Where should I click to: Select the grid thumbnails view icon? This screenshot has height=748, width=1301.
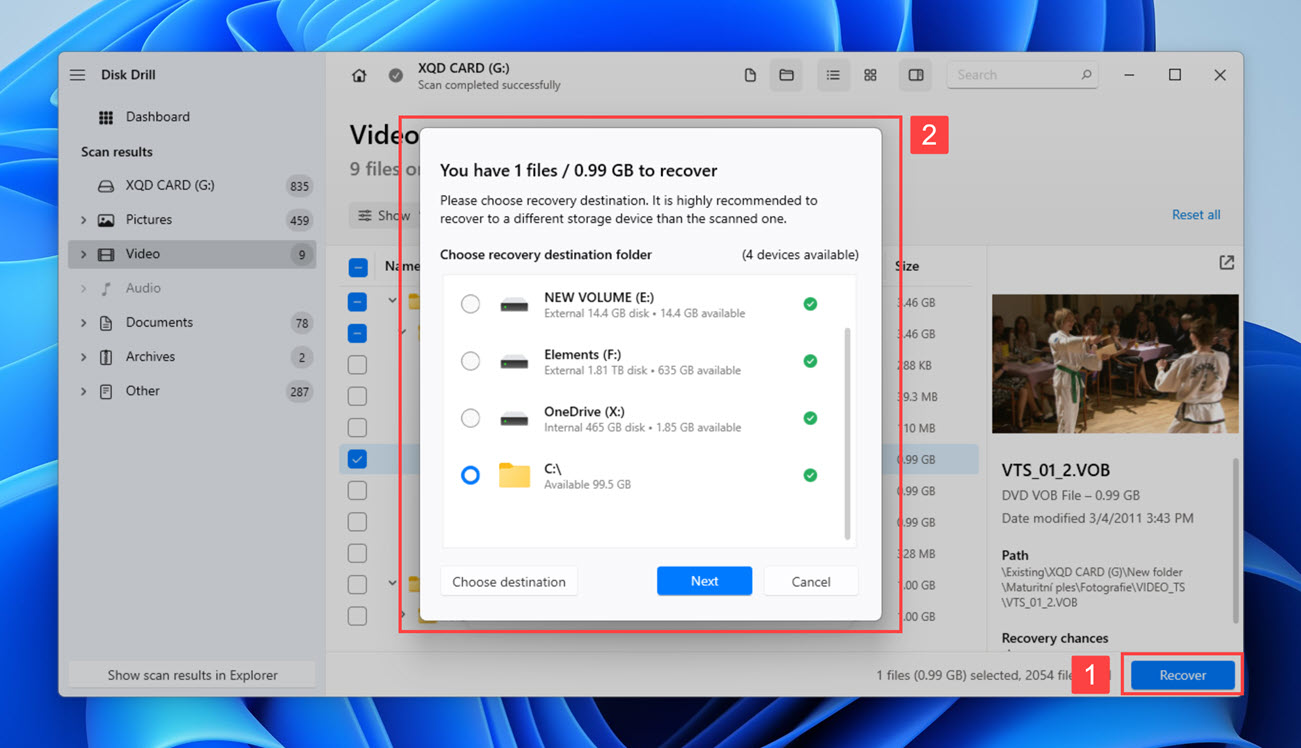870,75
